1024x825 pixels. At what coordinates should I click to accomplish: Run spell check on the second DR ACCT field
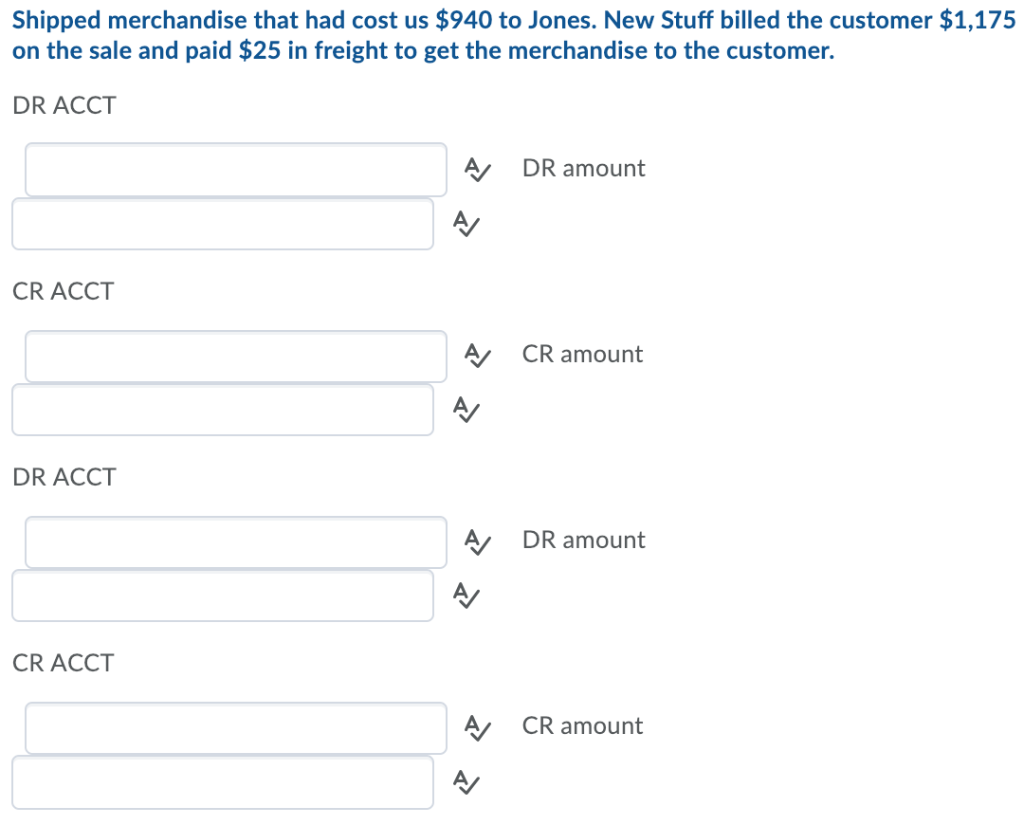tap(477, 542)
